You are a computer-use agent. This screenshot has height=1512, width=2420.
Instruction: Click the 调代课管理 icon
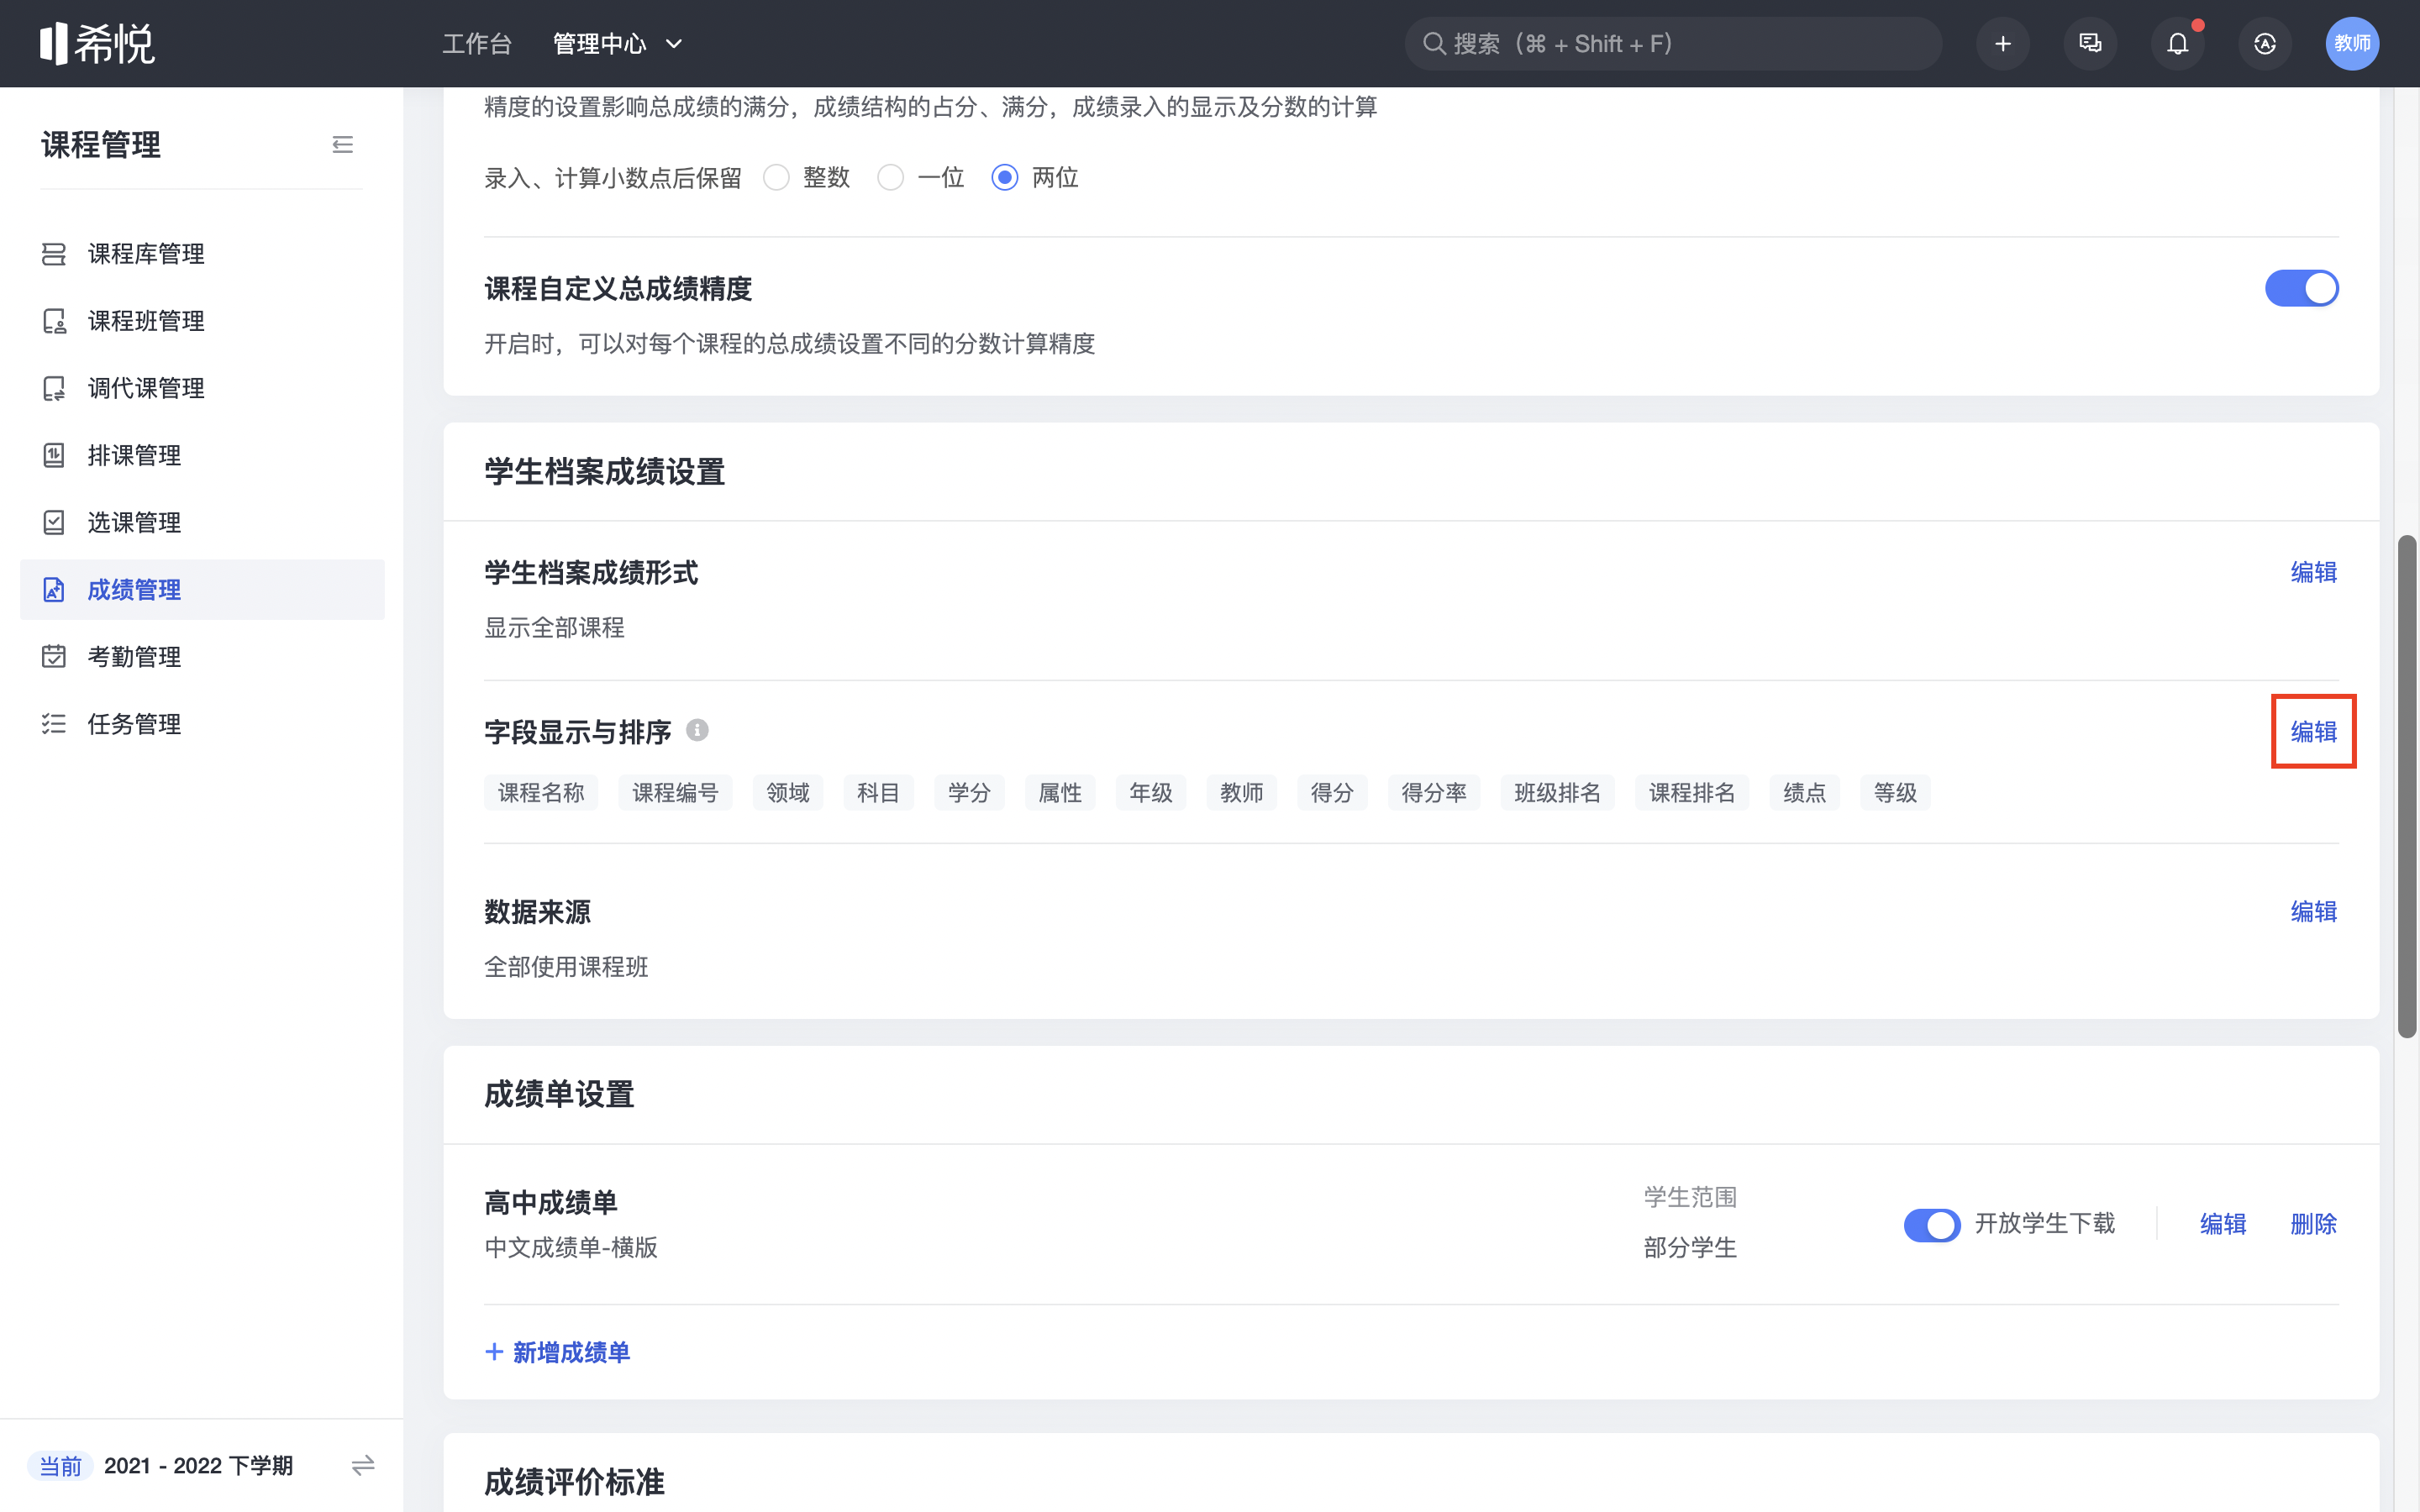[x=54, y=388]
